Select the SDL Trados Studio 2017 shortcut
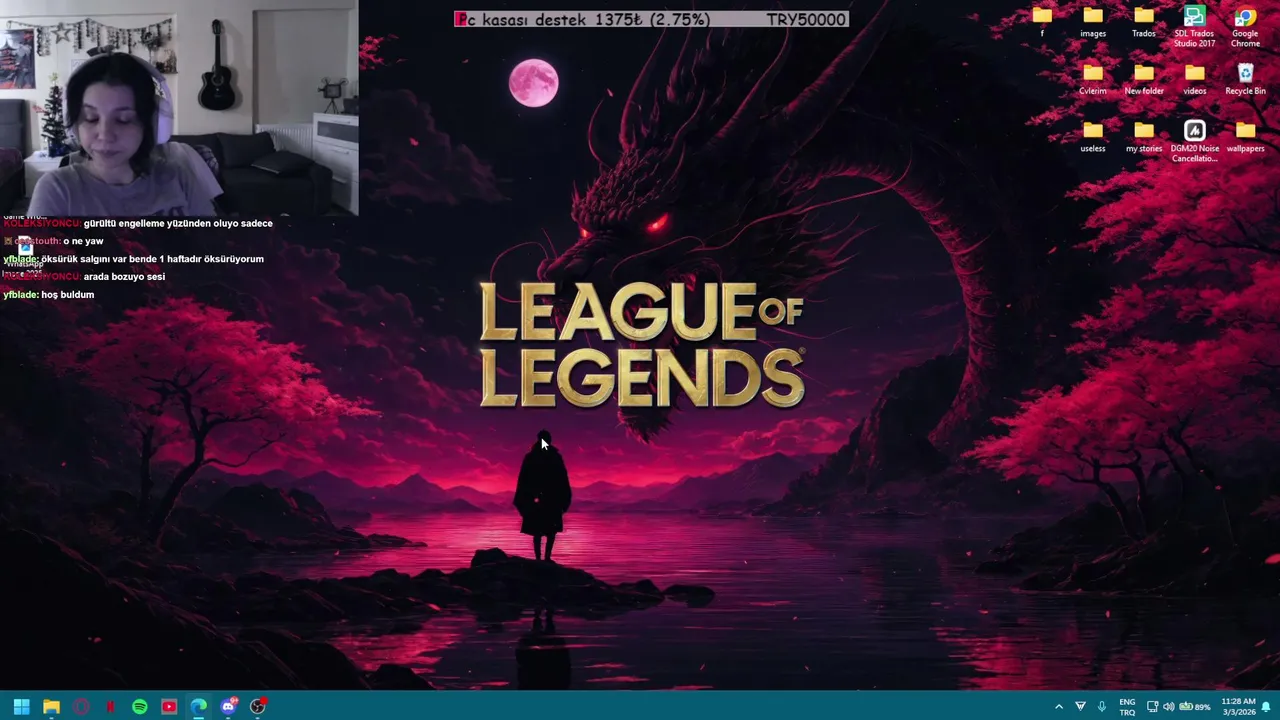The width and height of the screenshot is (1280, 720). (1194, 26)
